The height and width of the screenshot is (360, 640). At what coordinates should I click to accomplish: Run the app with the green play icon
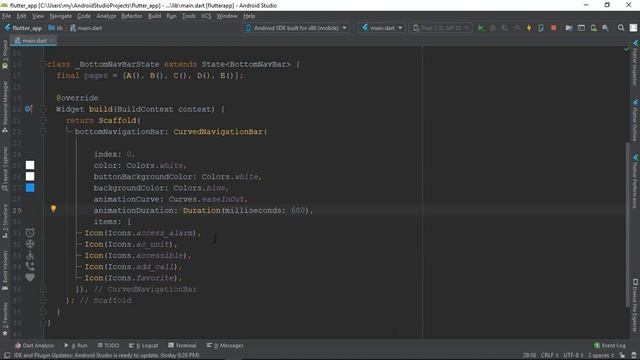coord(481,28)
